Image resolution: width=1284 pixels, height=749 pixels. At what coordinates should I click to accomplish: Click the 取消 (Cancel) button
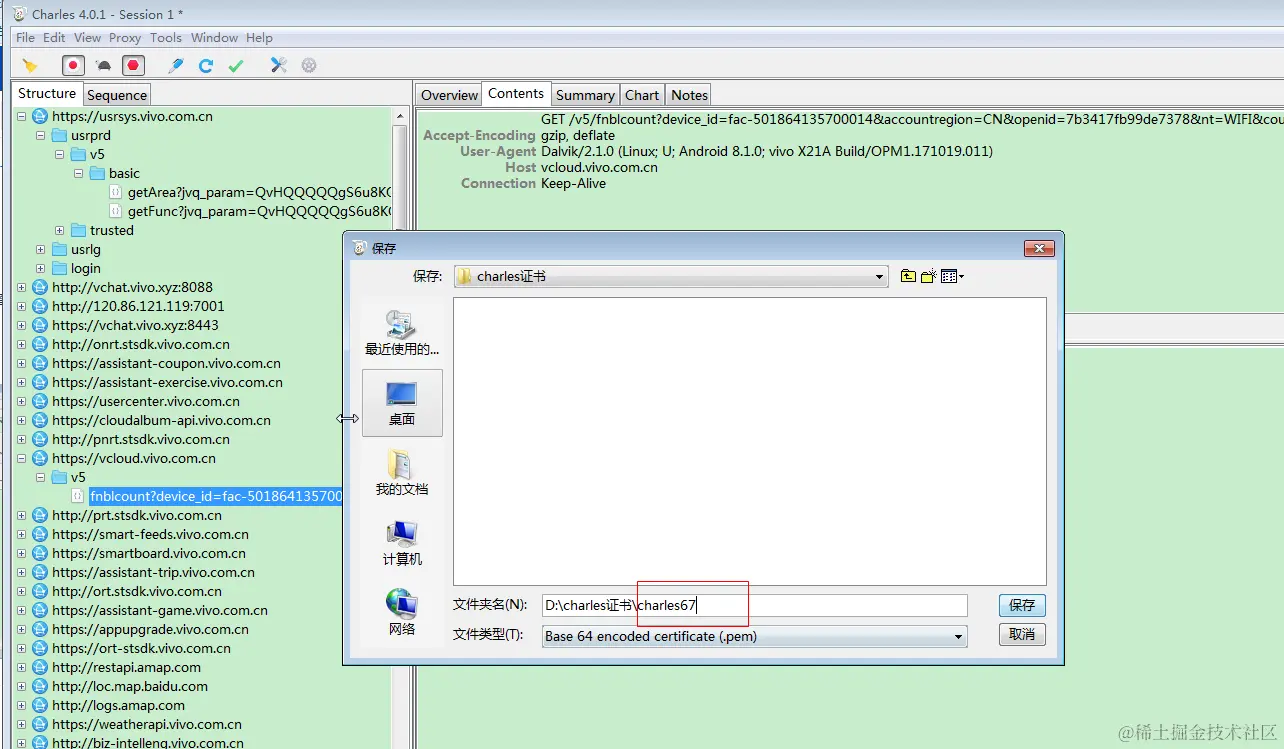[1022, 634]
